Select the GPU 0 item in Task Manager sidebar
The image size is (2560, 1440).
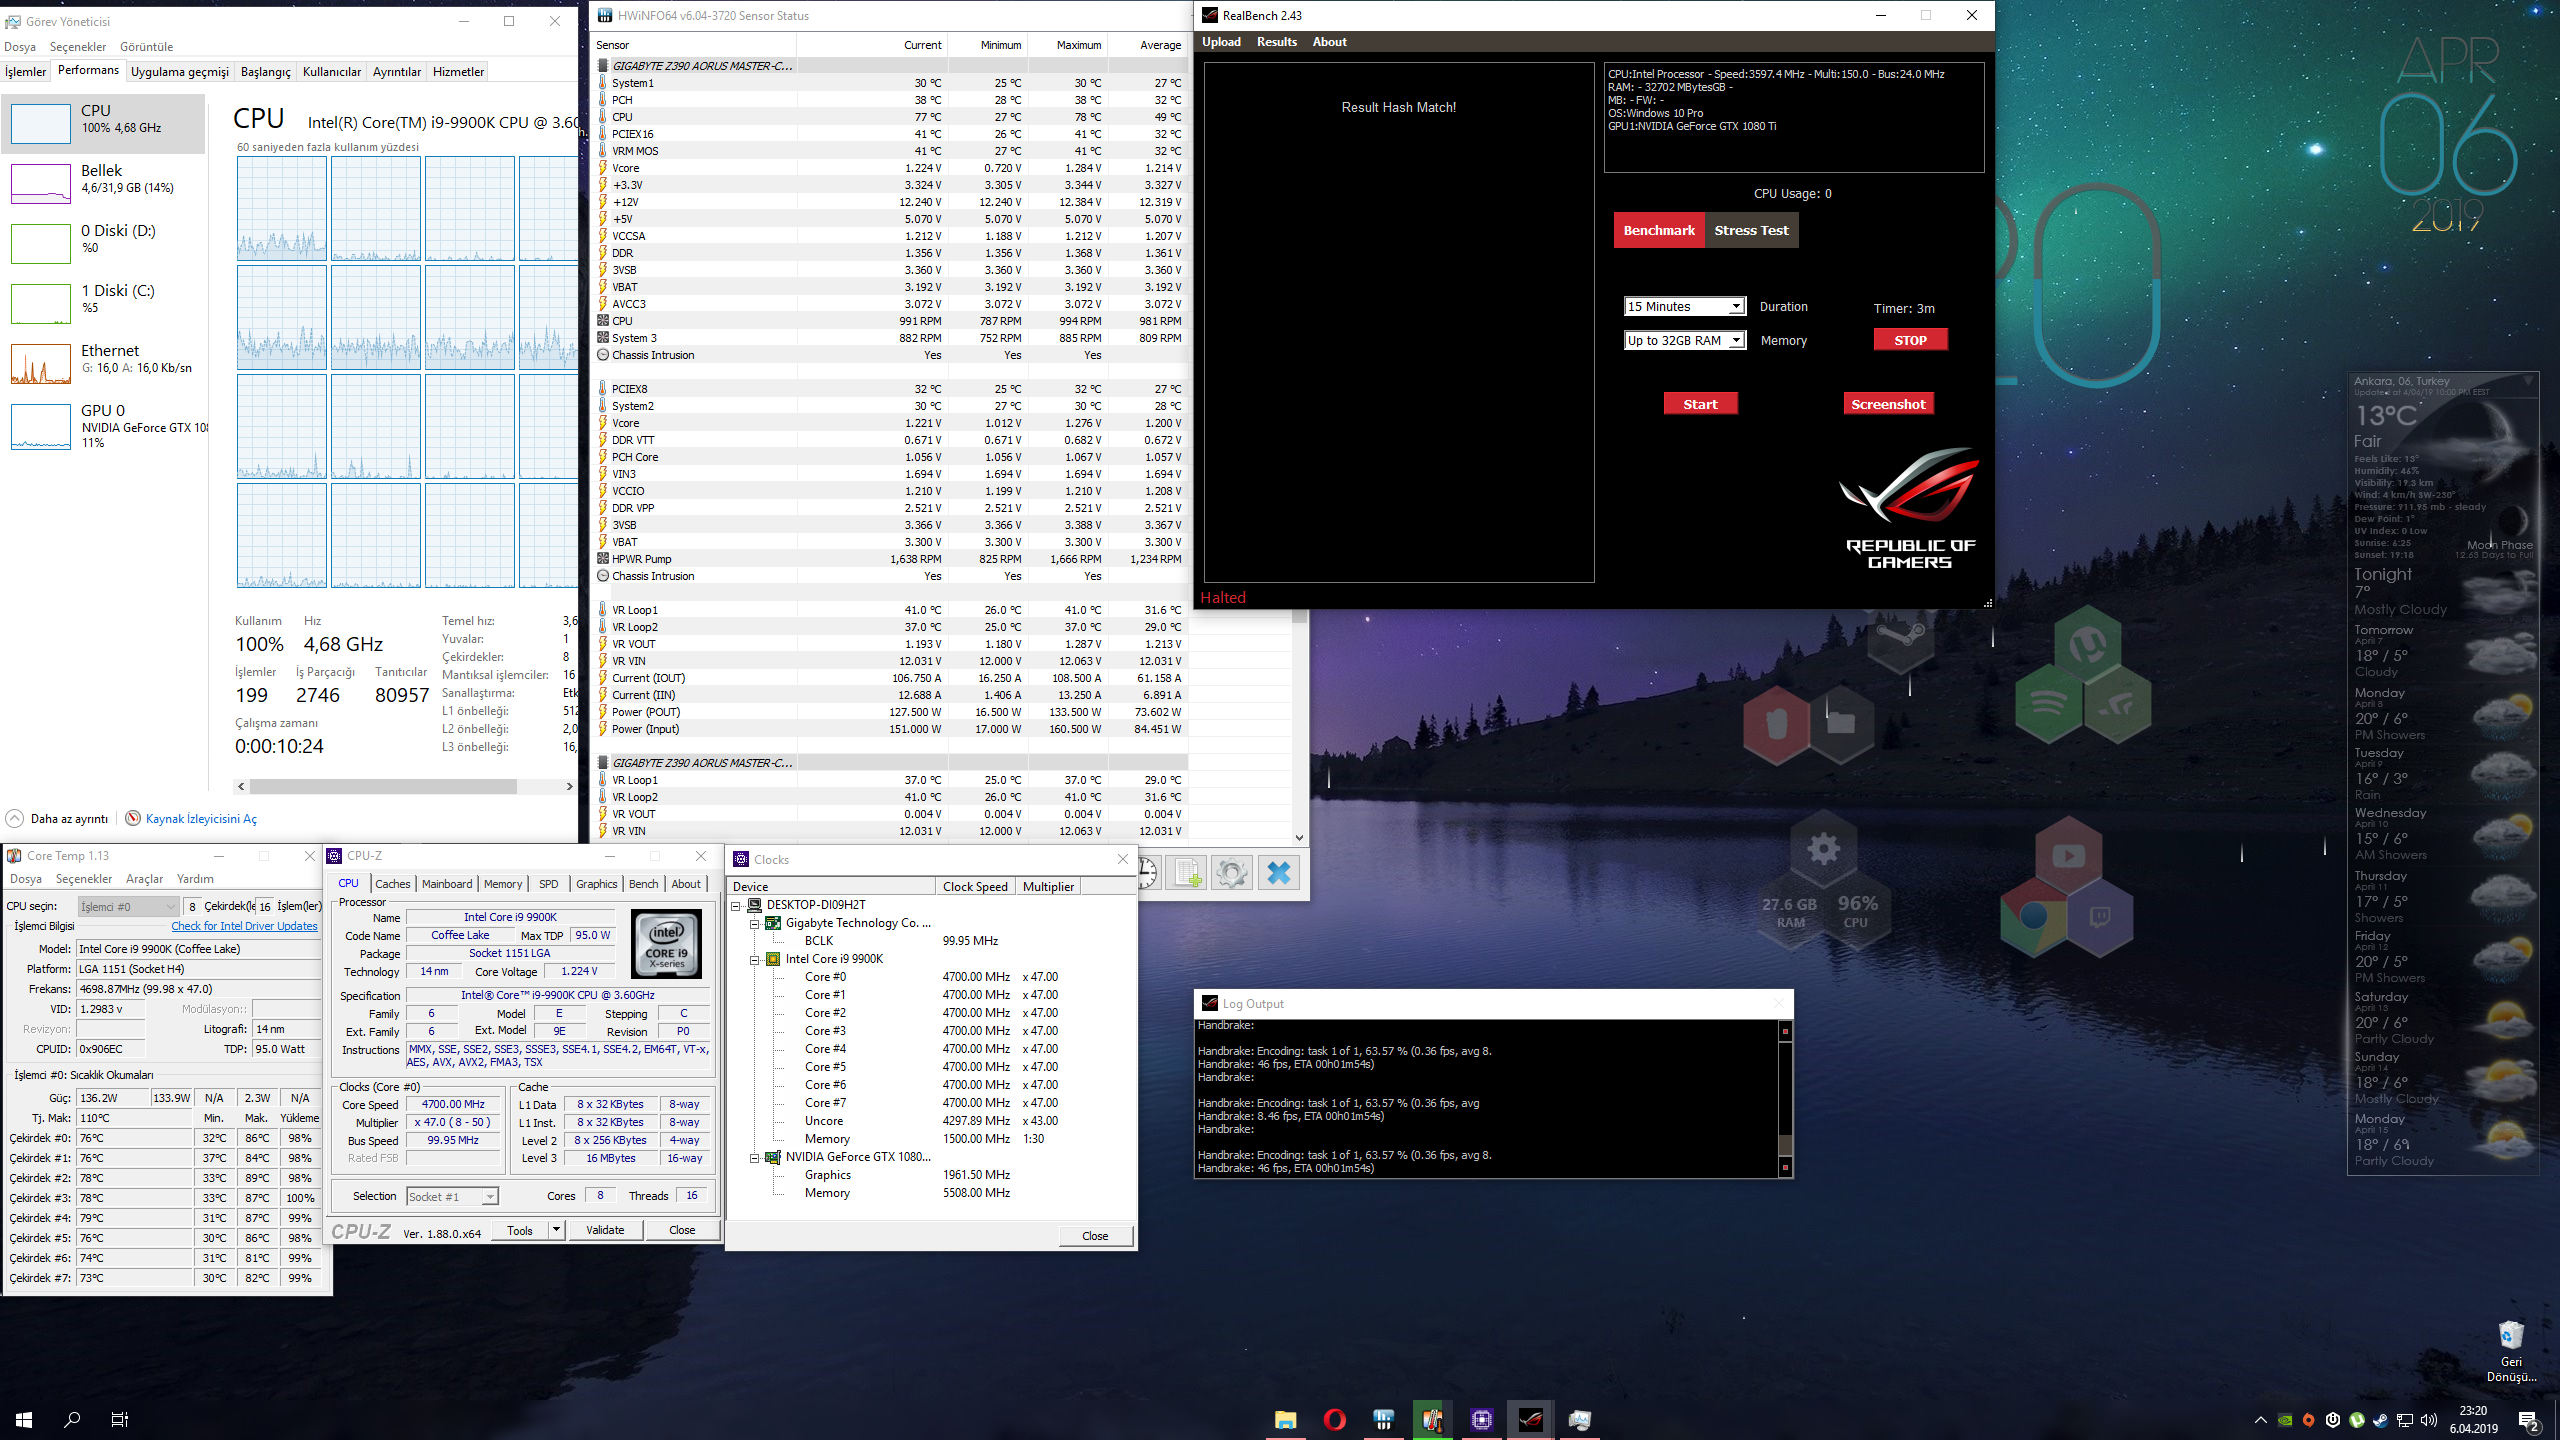coord(104,425)
